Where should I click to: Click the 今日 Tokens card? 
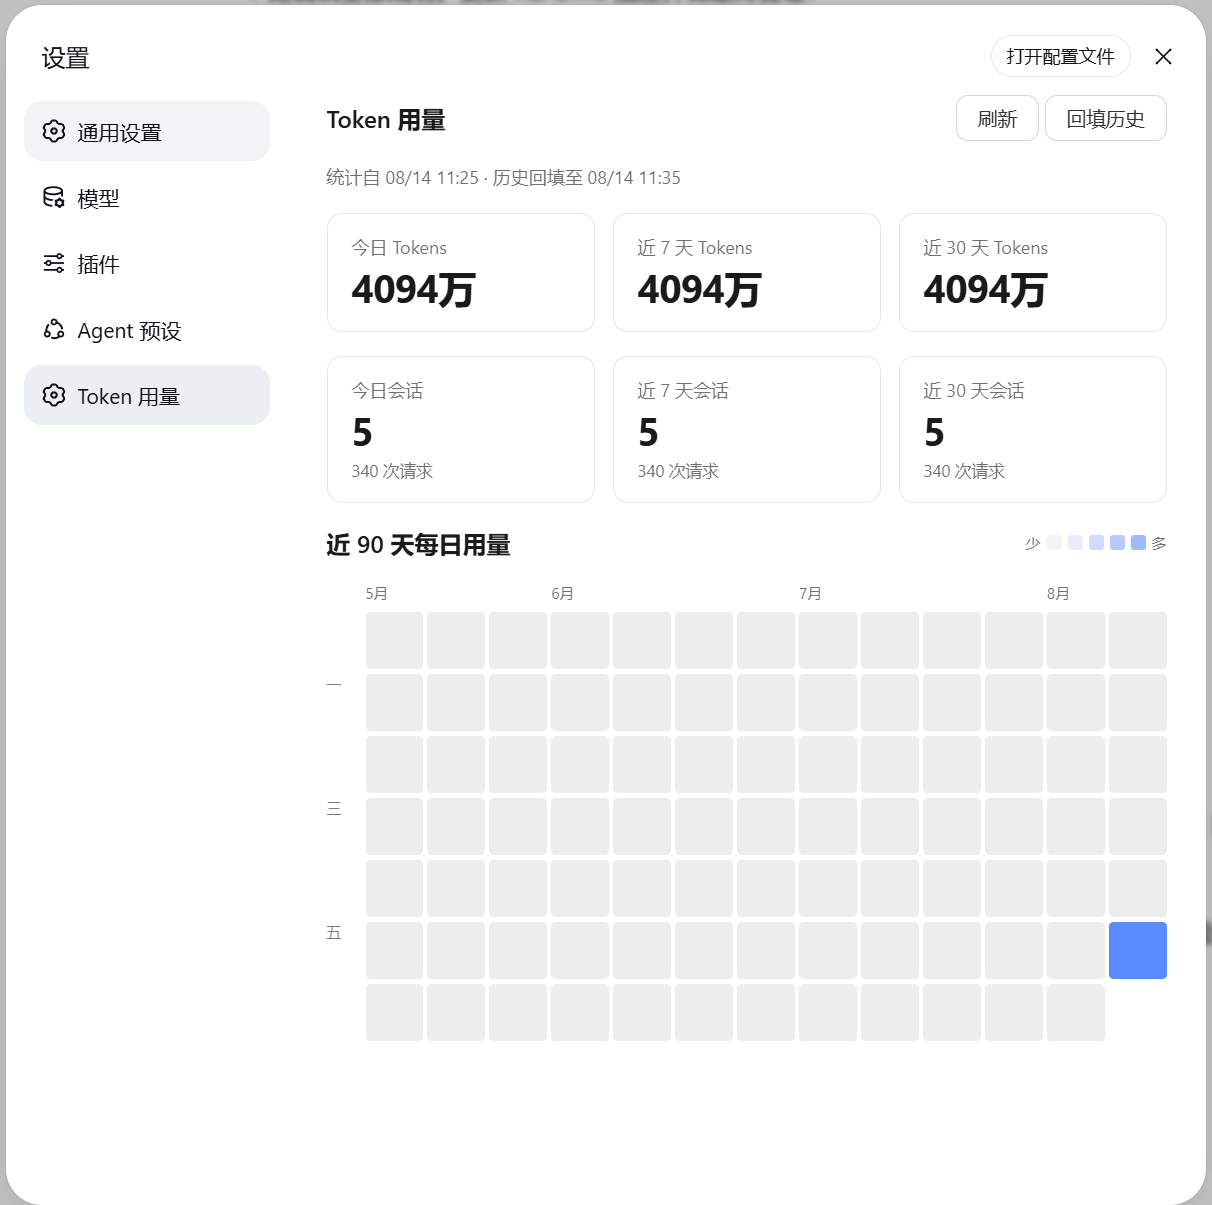(461, 272)
